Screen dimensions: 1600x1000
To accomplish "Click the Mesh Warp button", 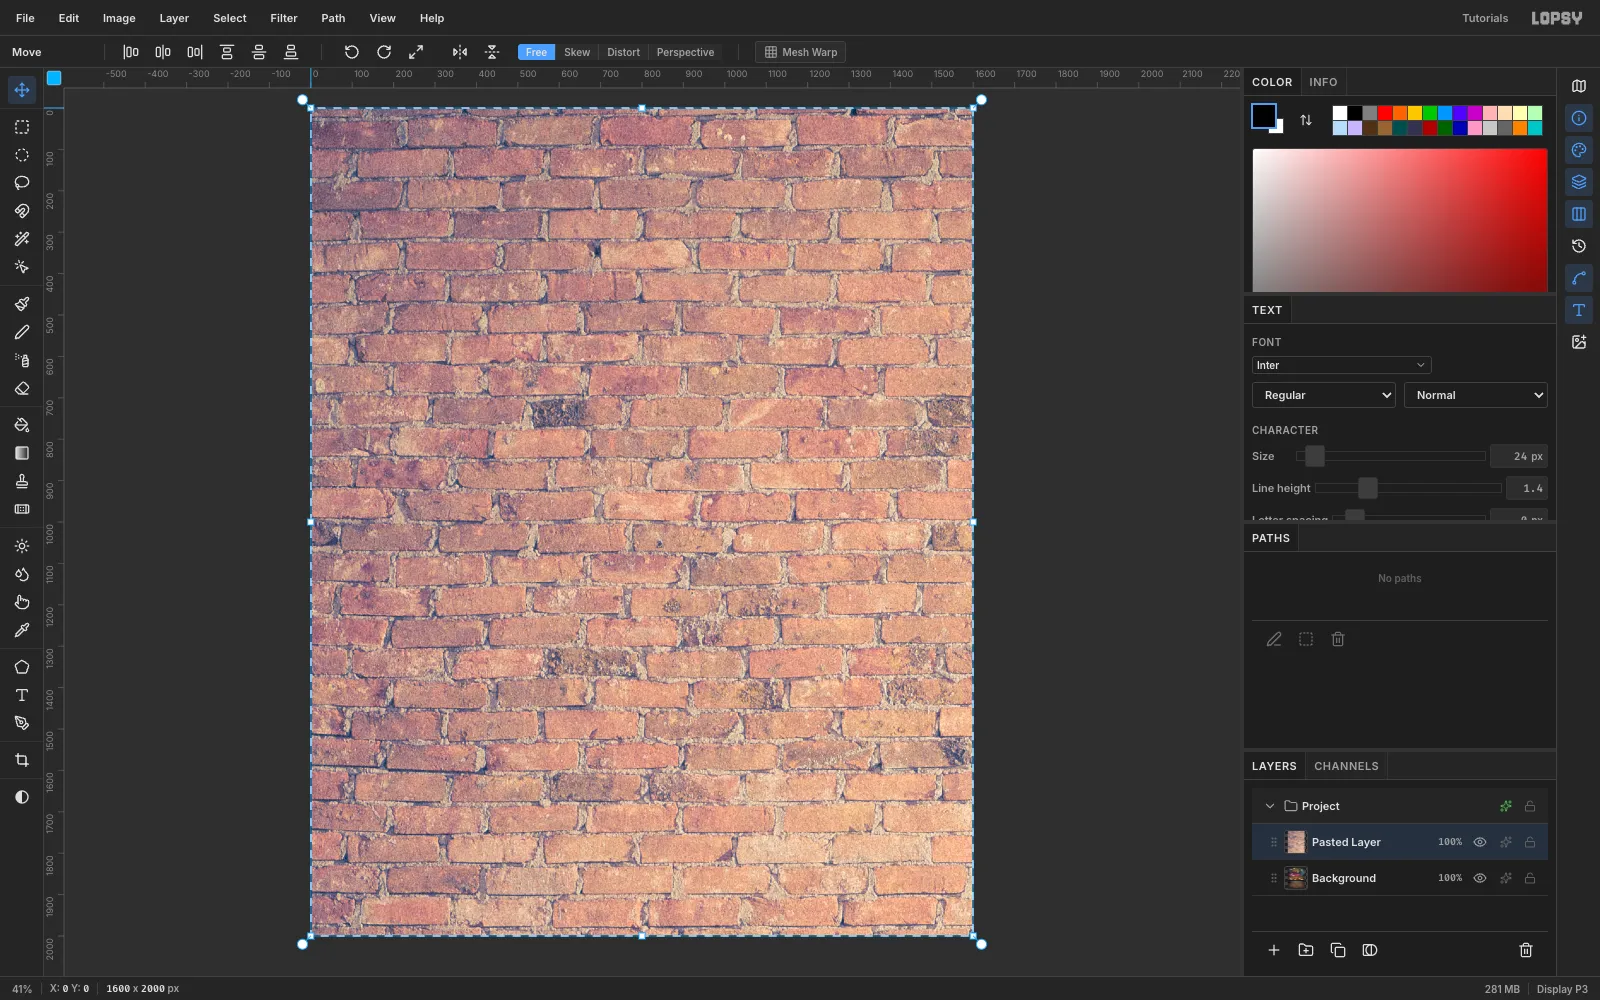I will [x=800, y=52].
